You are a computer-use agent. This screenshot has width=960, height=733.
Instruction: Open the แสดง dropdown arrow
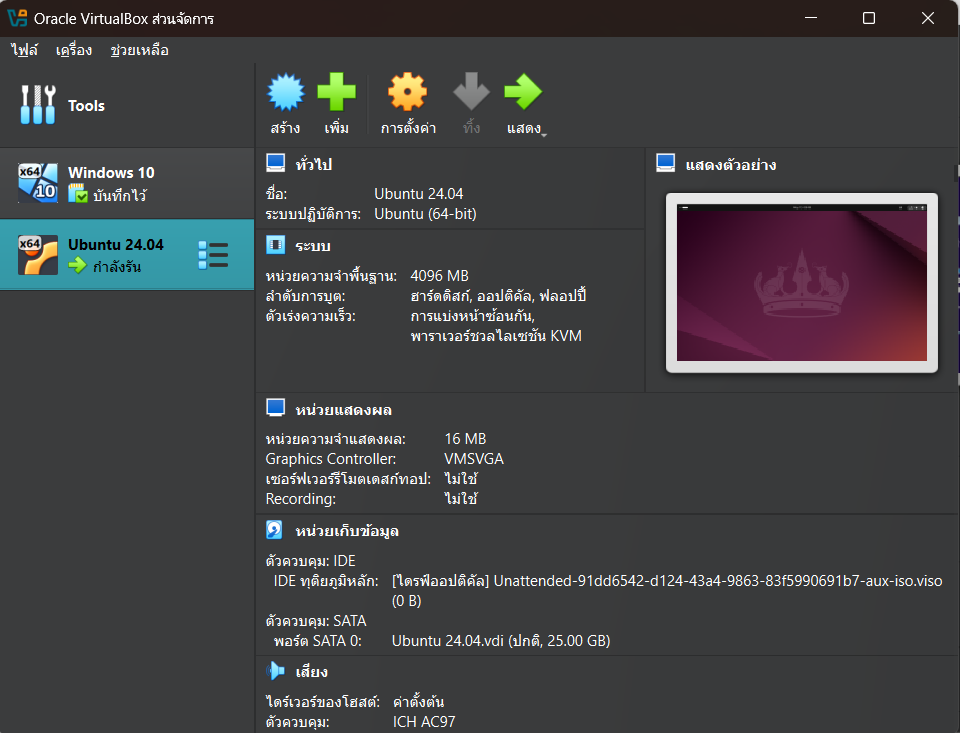544,135
